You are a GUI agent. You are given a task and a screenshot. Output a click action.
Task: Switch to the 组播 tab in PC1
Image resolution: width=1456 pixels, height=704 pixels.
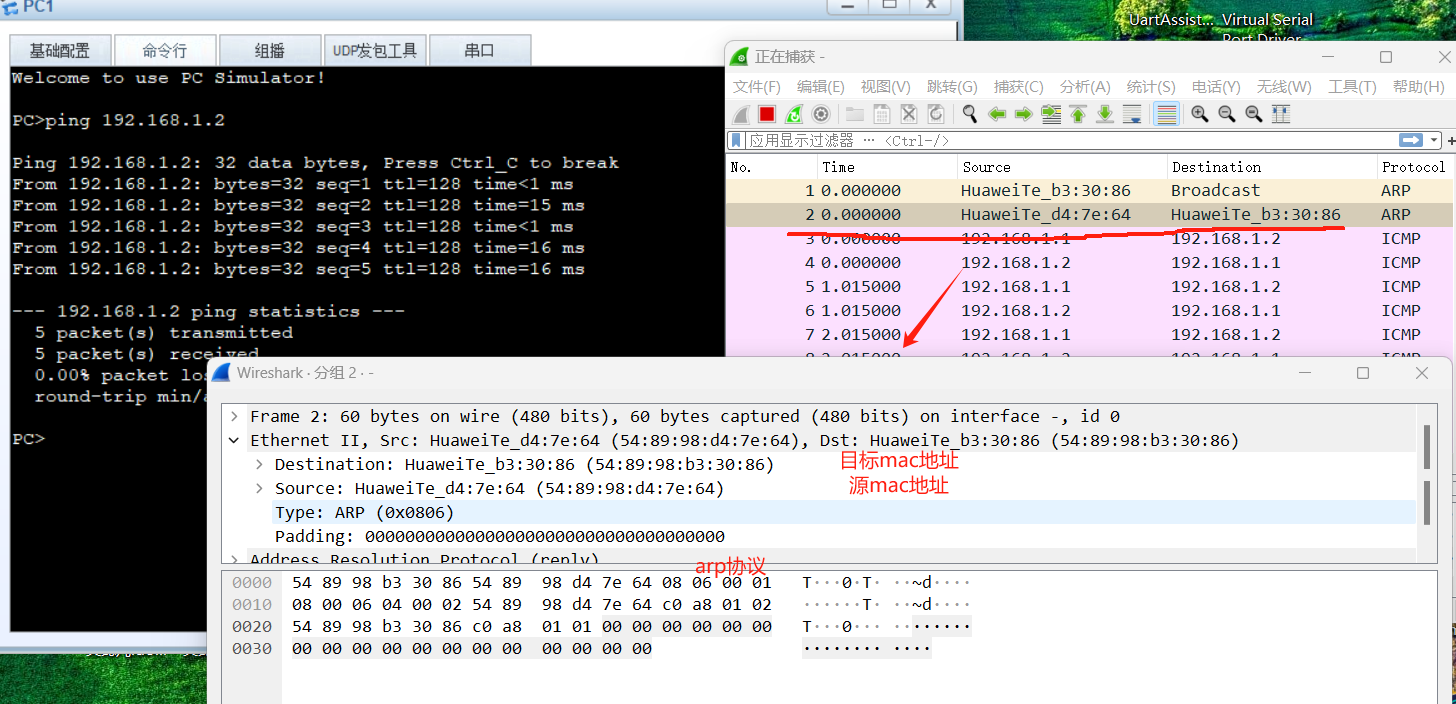coord(270,51)
